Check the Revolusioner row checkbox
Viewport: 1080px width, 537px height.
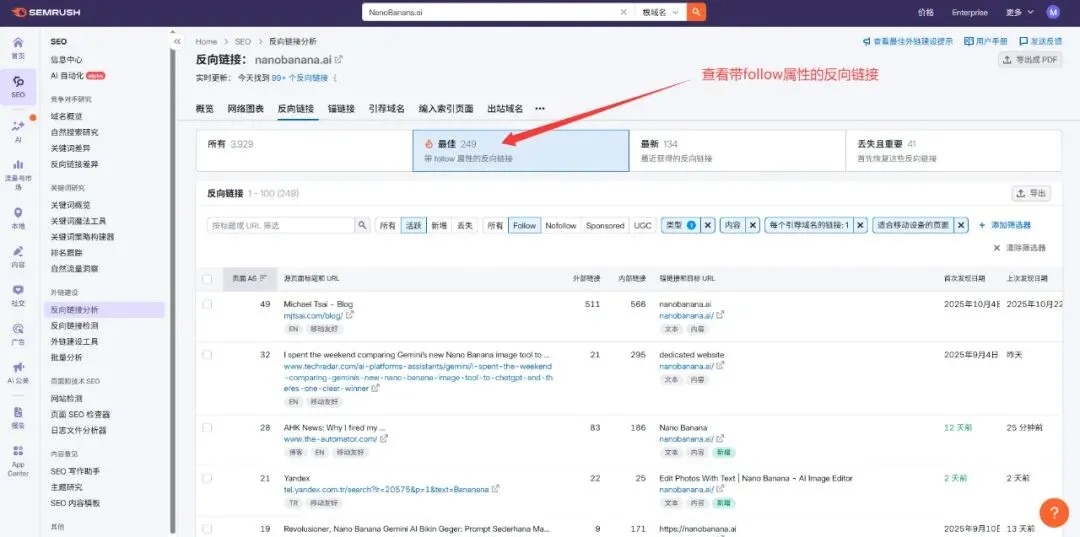coord(207,529)
